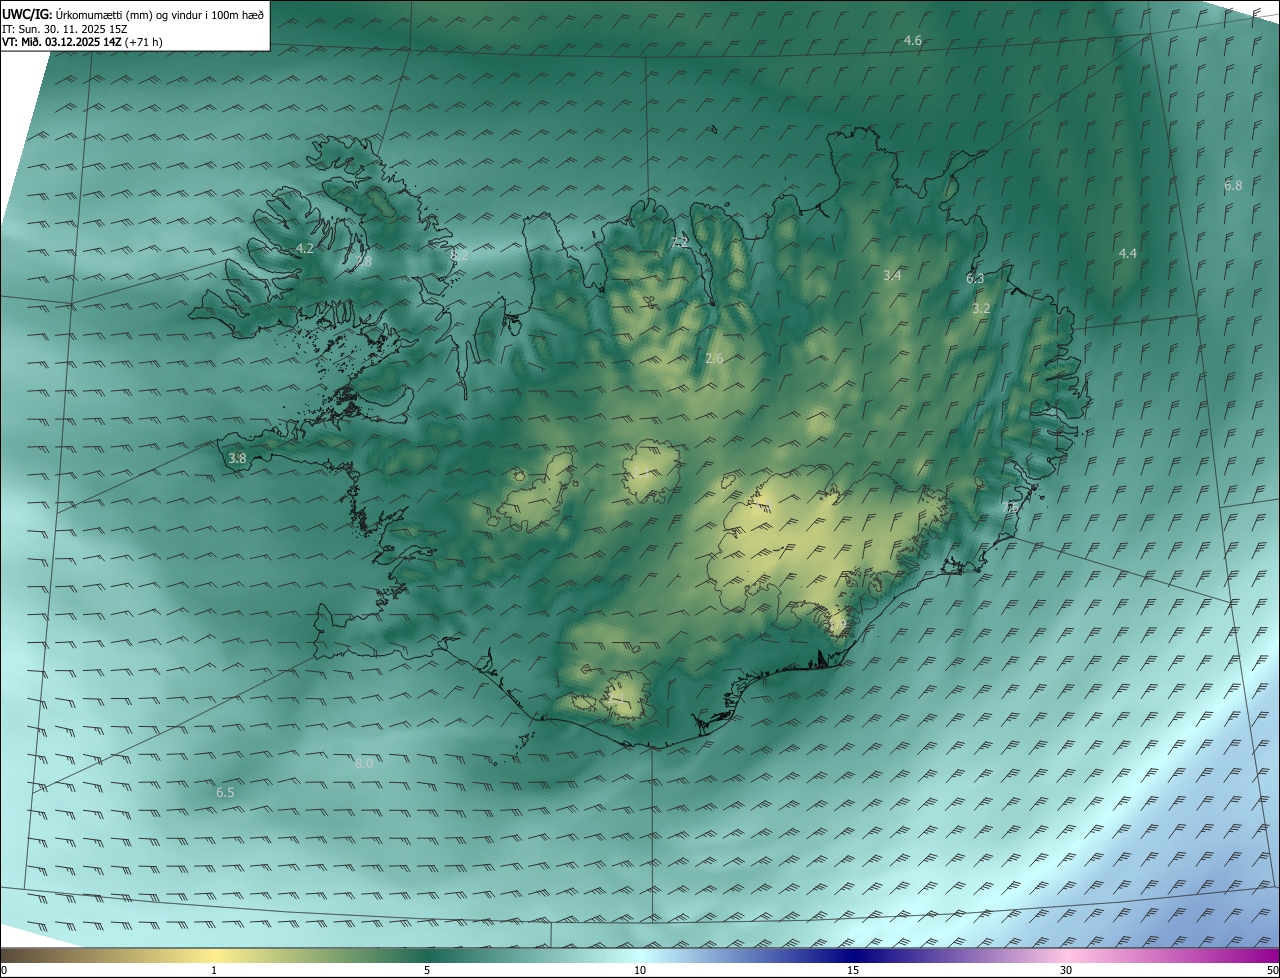The height and width of the screenshot is (978, 1280).
Task: Click the map value 3.2
Action: [x=981, y=308]
